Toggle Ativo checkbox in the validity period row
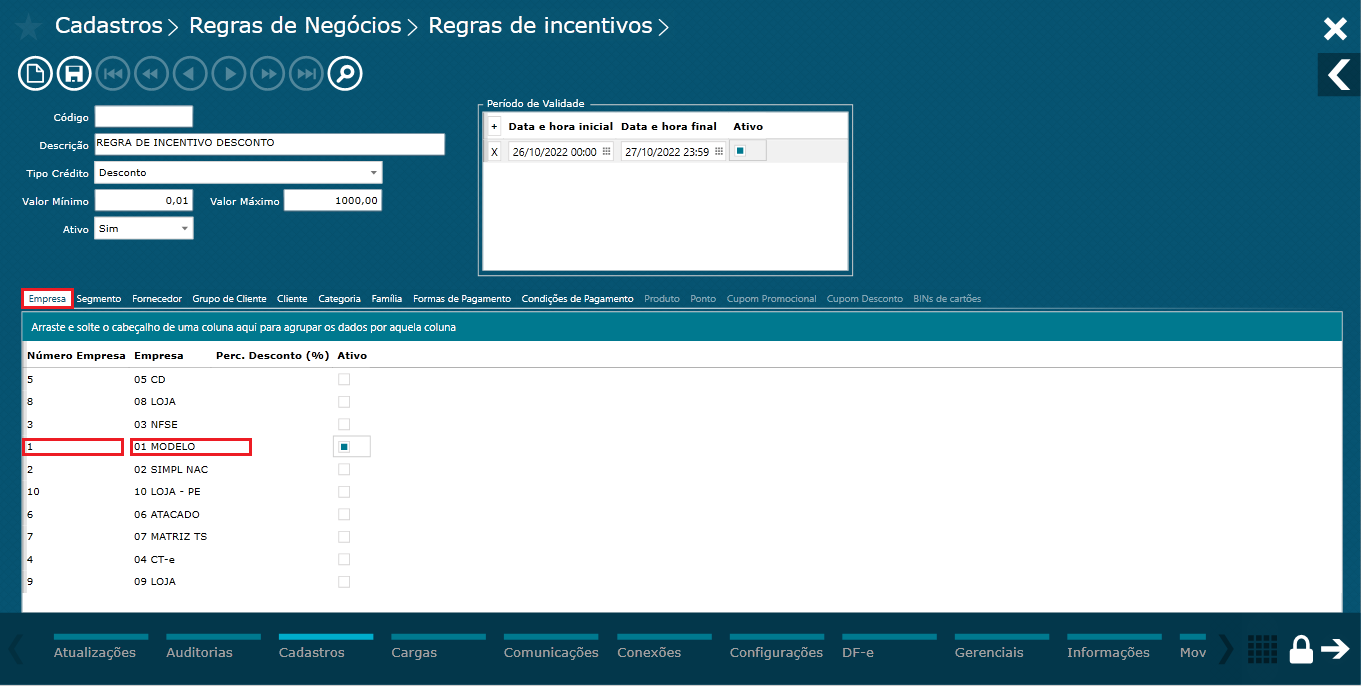This screenshot has height=686, width=1361. point(740,151)
